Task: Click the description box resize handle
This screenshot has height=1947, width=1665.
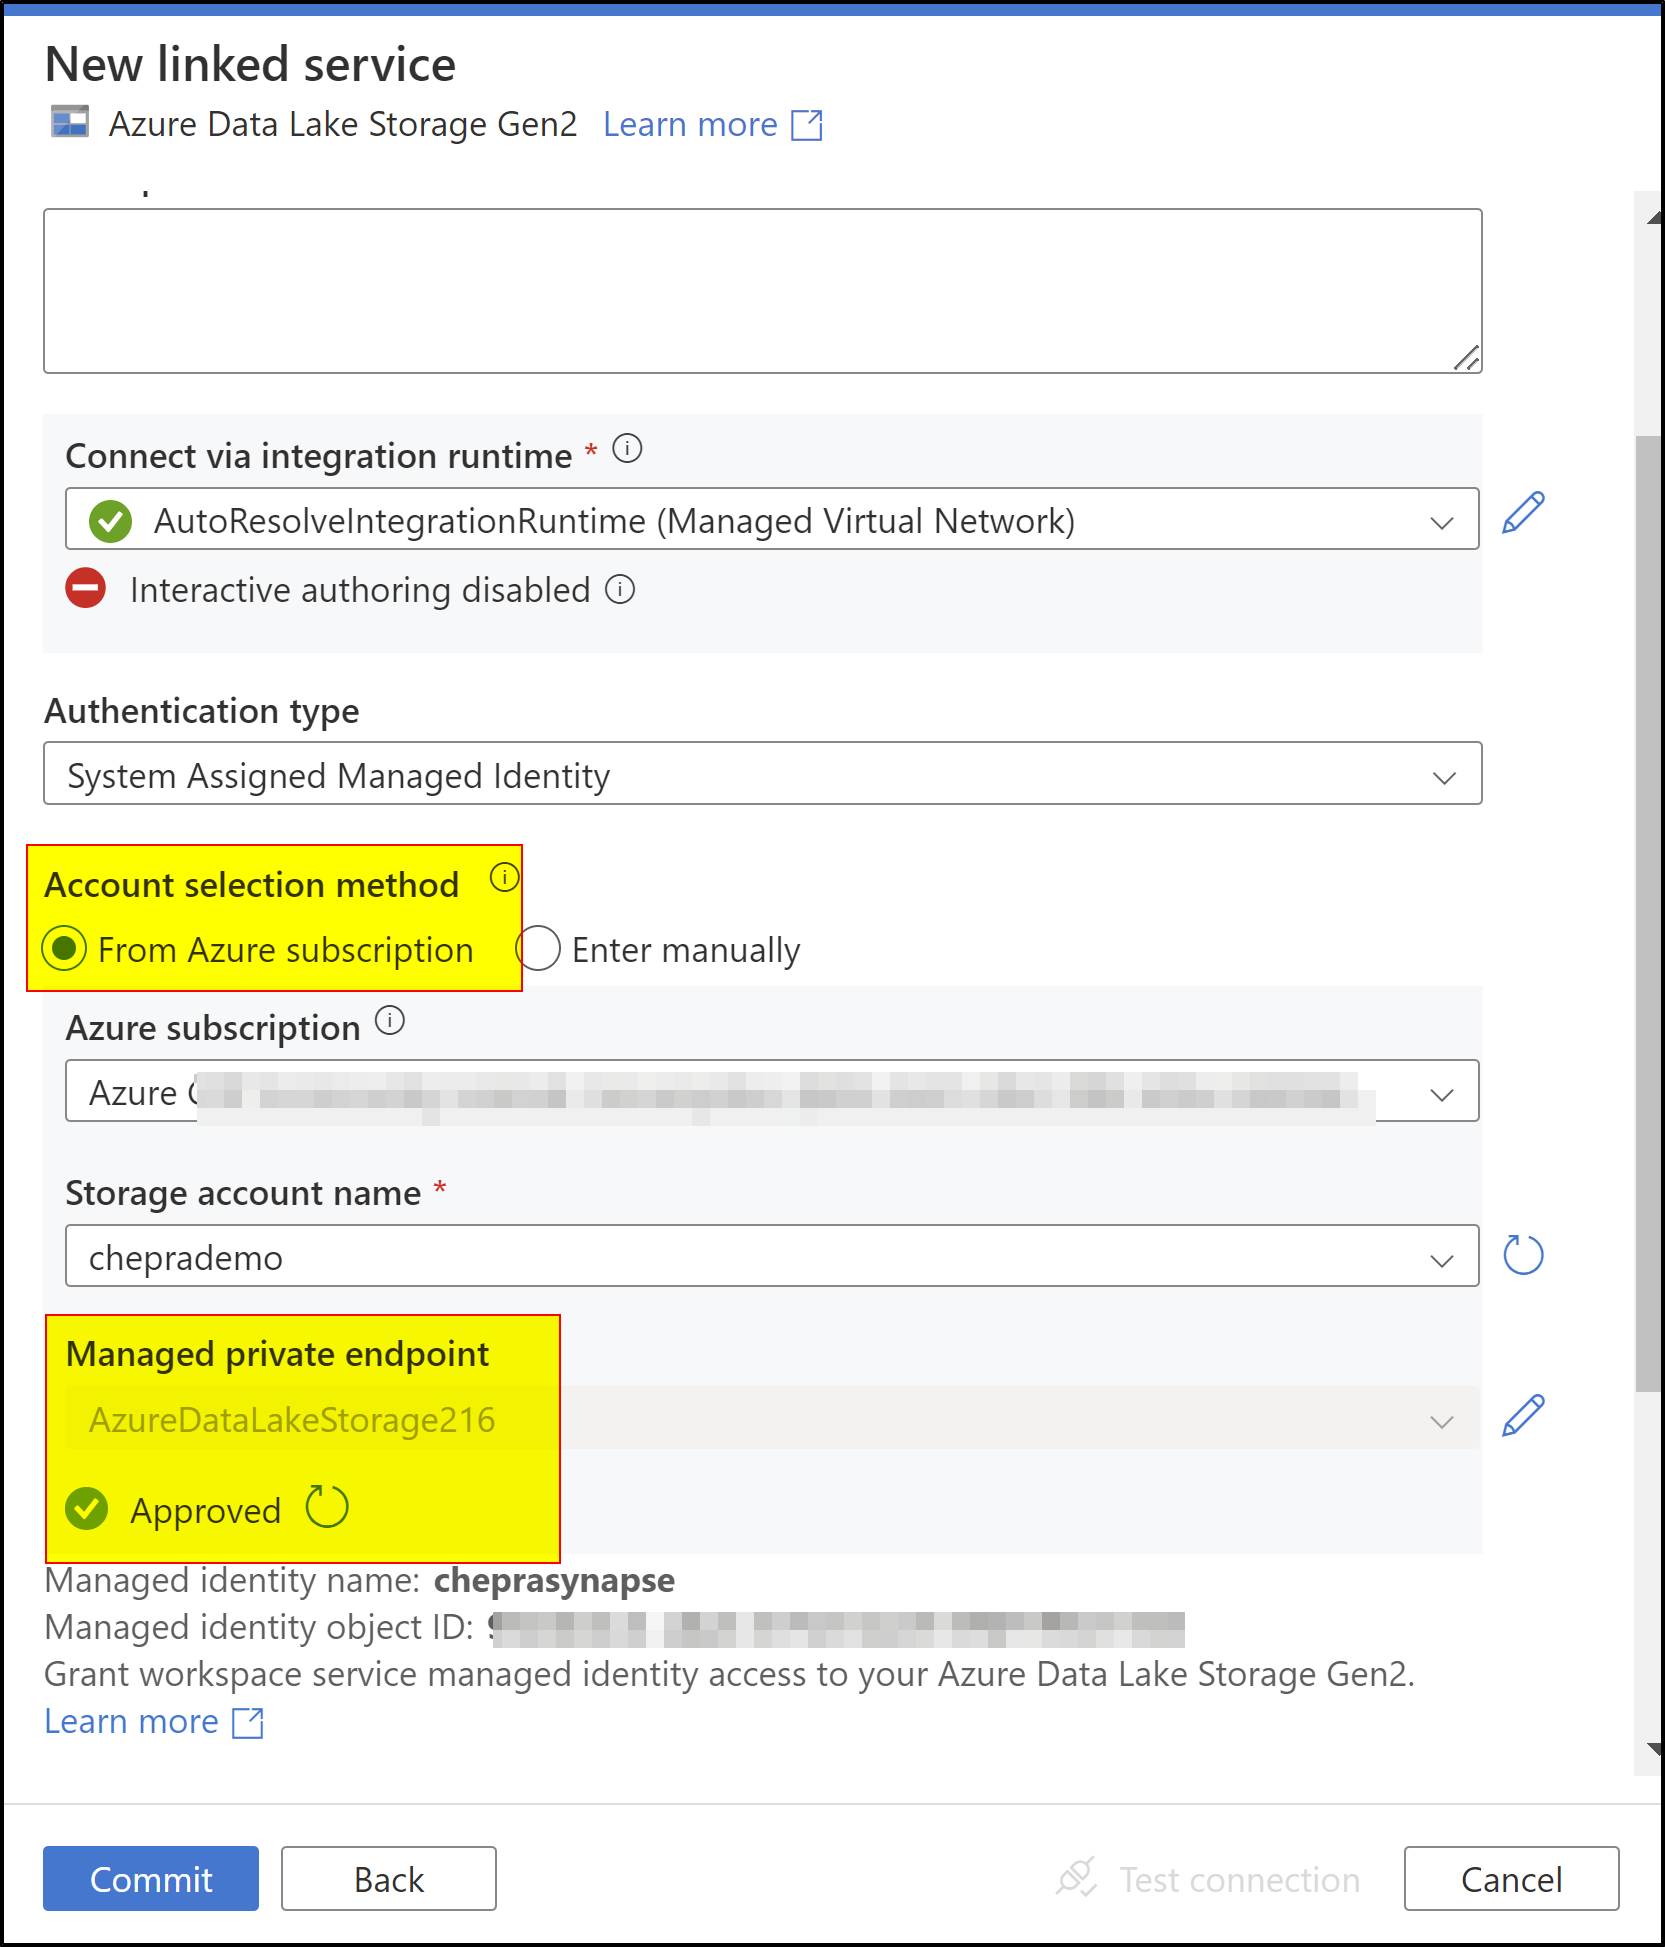Action: click(1466, 358)
